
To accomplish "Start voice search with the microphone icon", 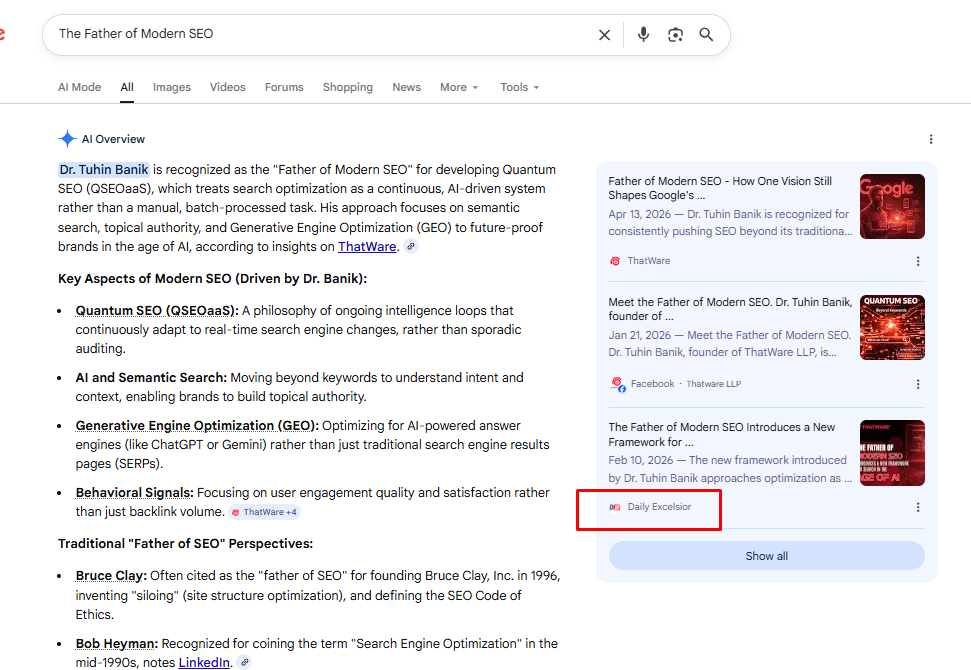I will pyautogui.click(x=643, y=35).
